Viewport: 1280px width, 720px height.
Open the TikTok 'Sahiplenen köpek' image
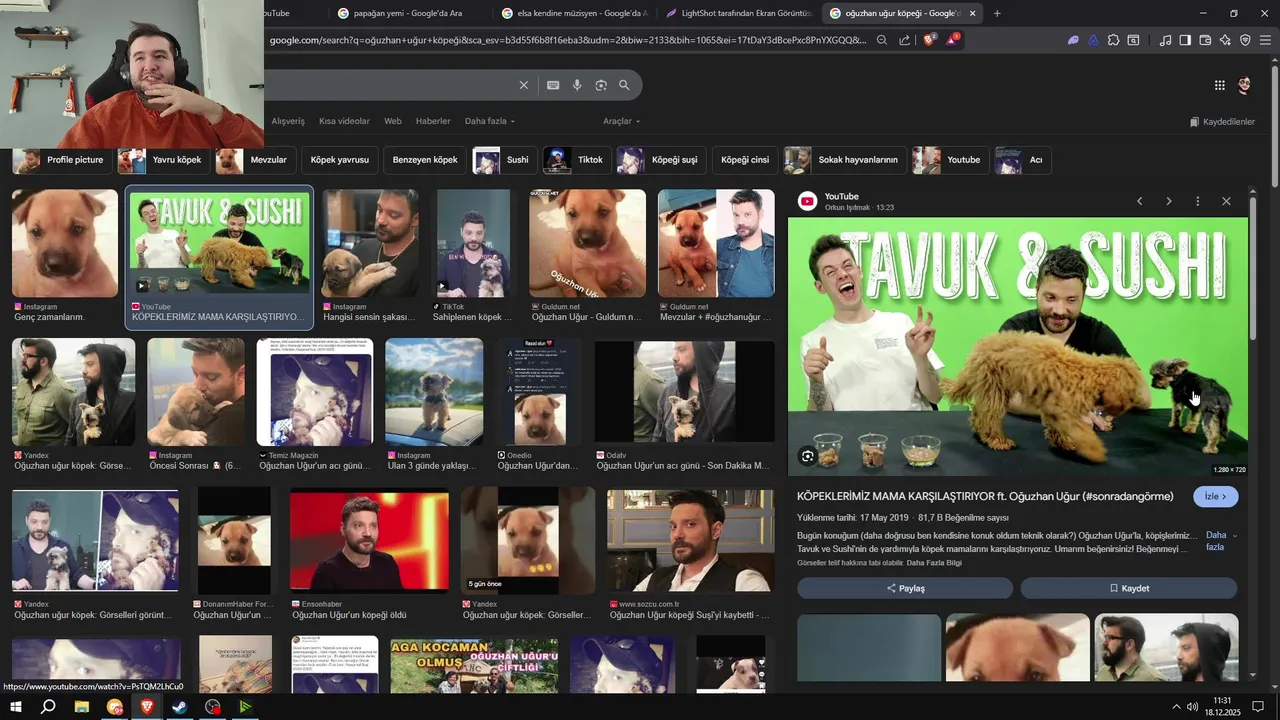[x=474, y=243]
